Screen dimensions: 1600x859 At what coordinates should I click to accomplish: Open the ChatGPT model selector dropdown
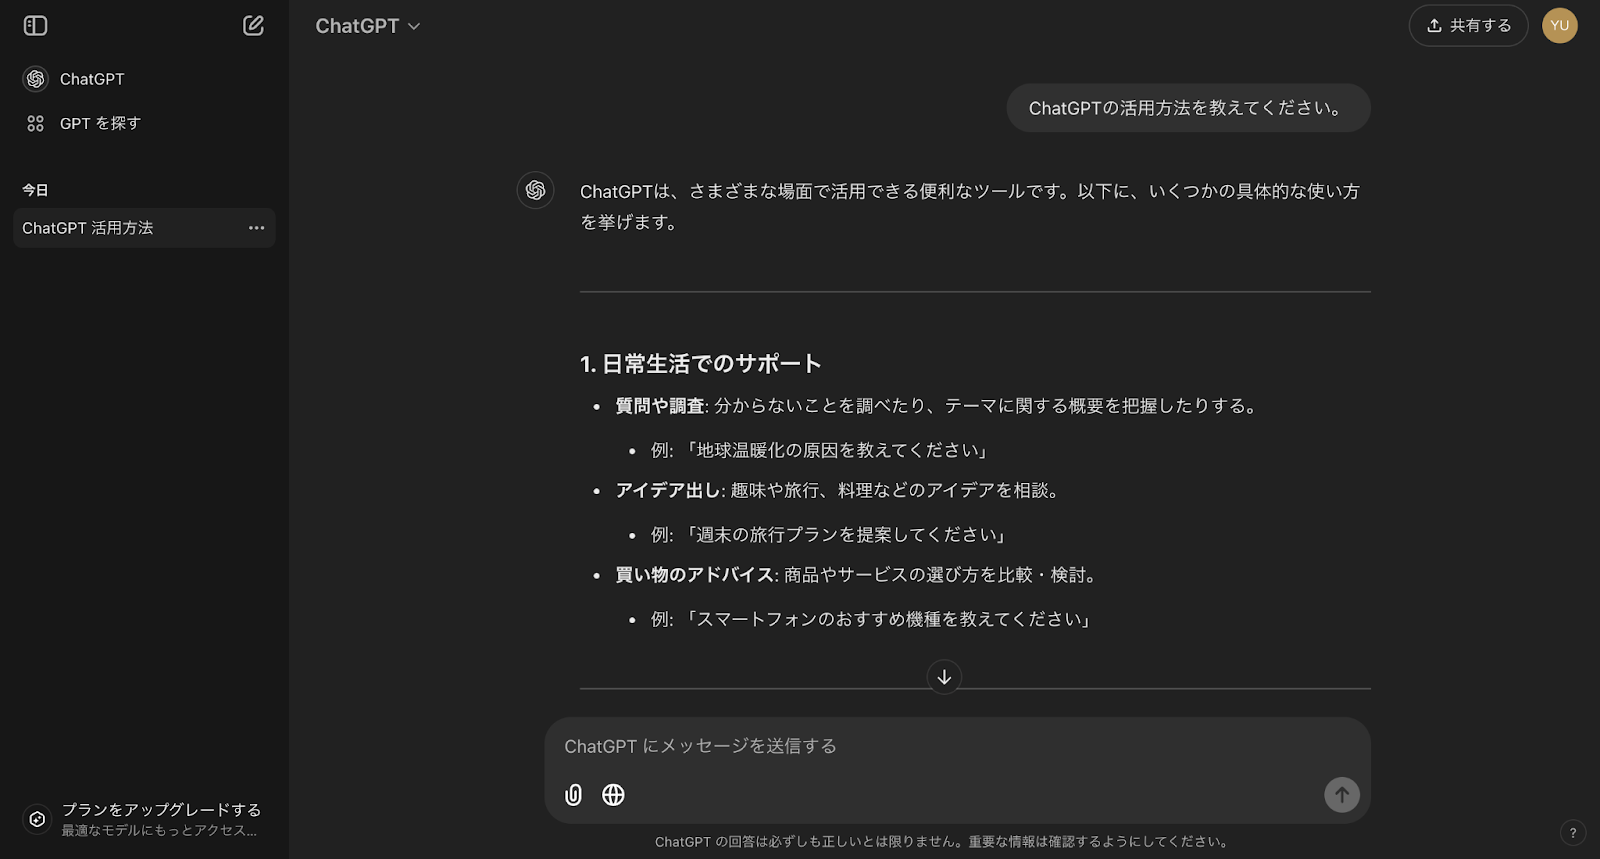point(367,26)
